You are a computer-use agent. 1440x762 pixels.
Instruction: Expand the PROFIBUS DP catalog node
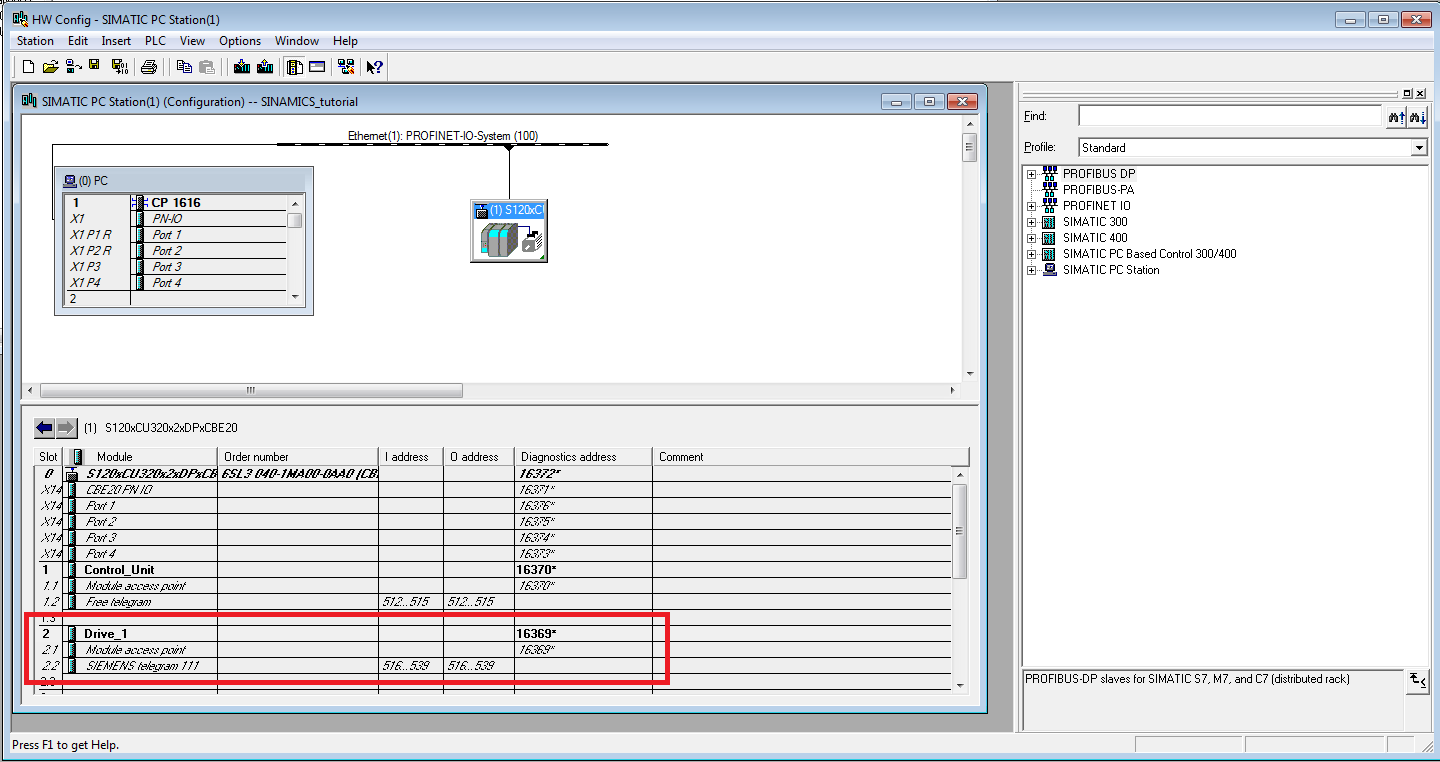pyautogui.click(x=1031, y=174)
